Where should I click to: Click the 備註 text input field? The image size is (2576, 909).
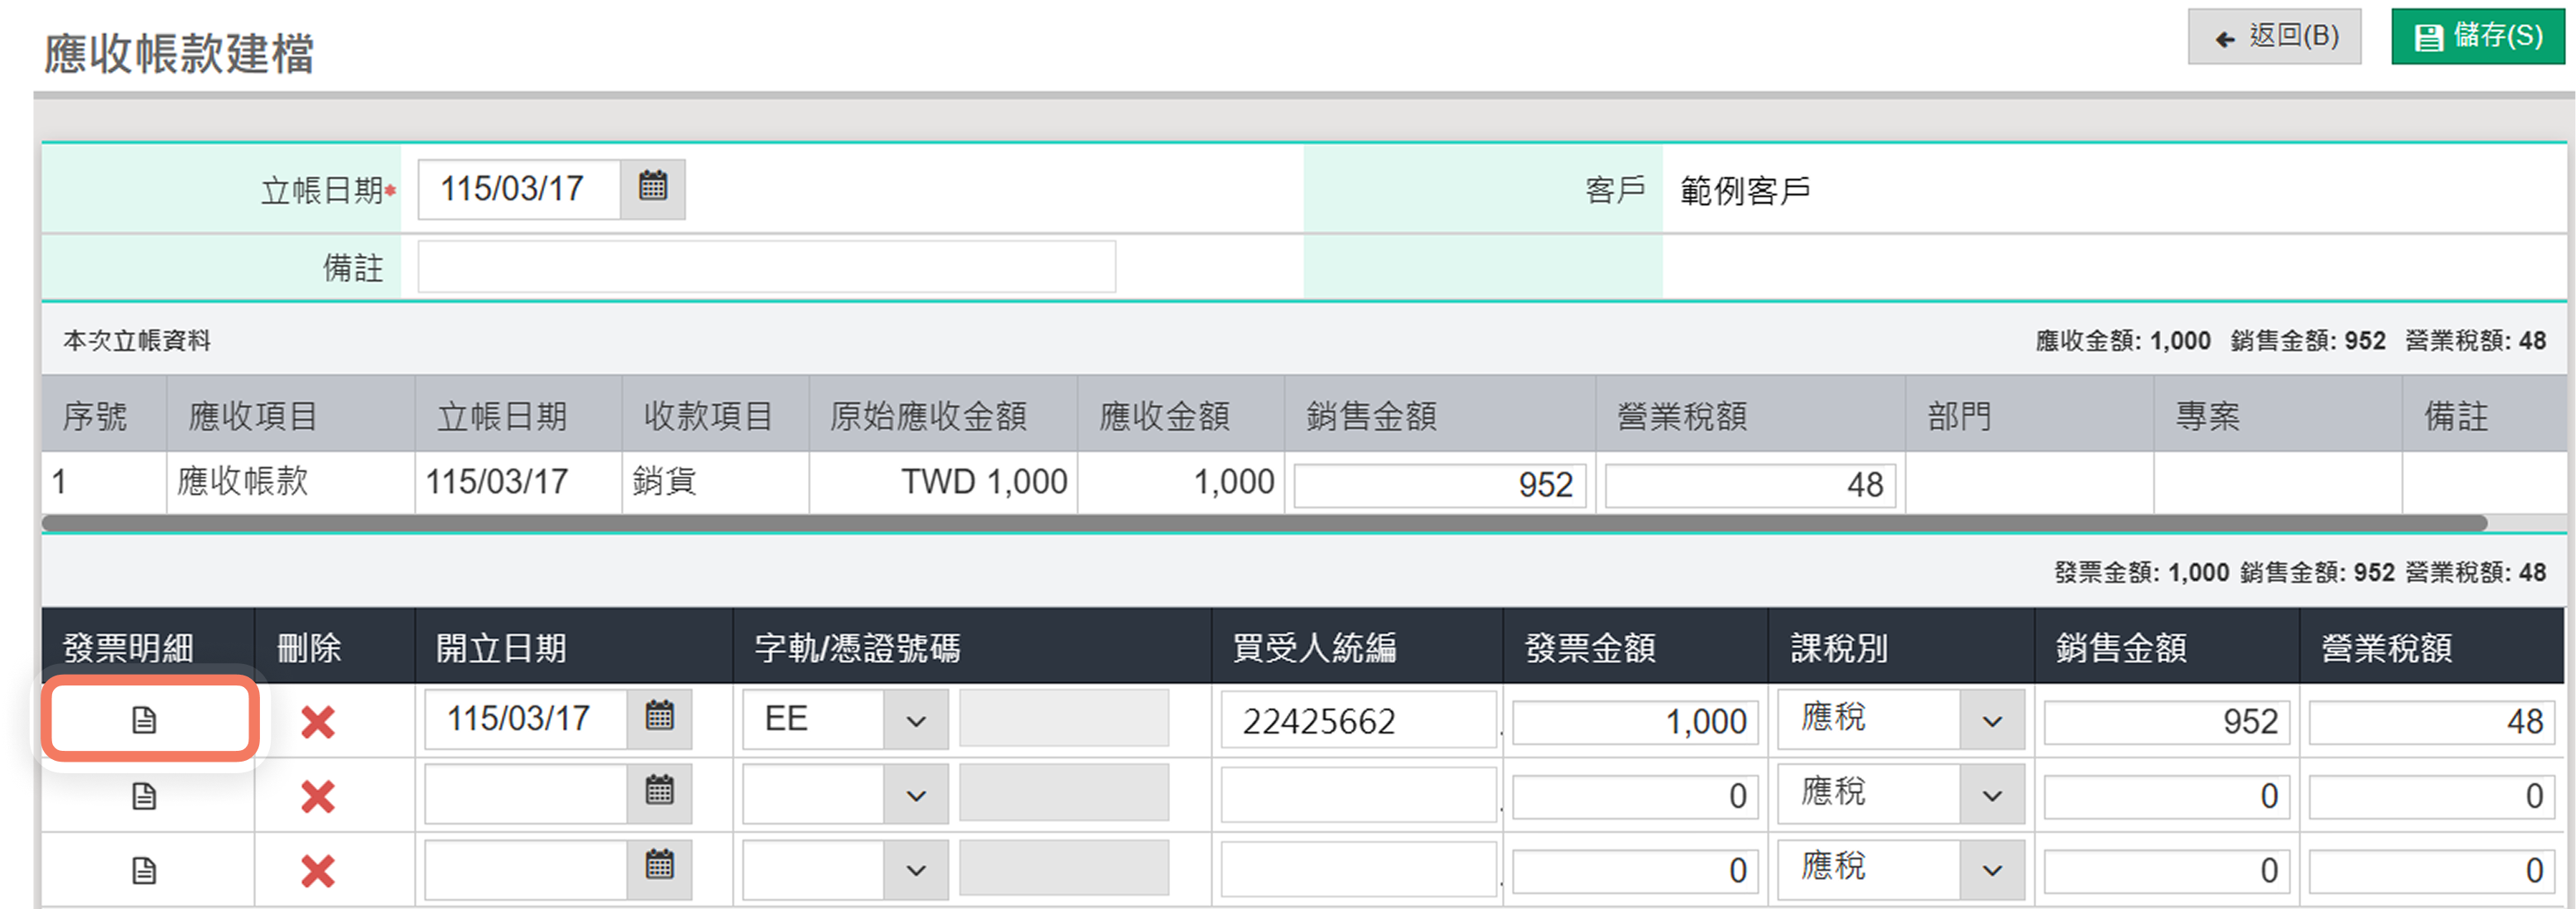pos(766,266)
